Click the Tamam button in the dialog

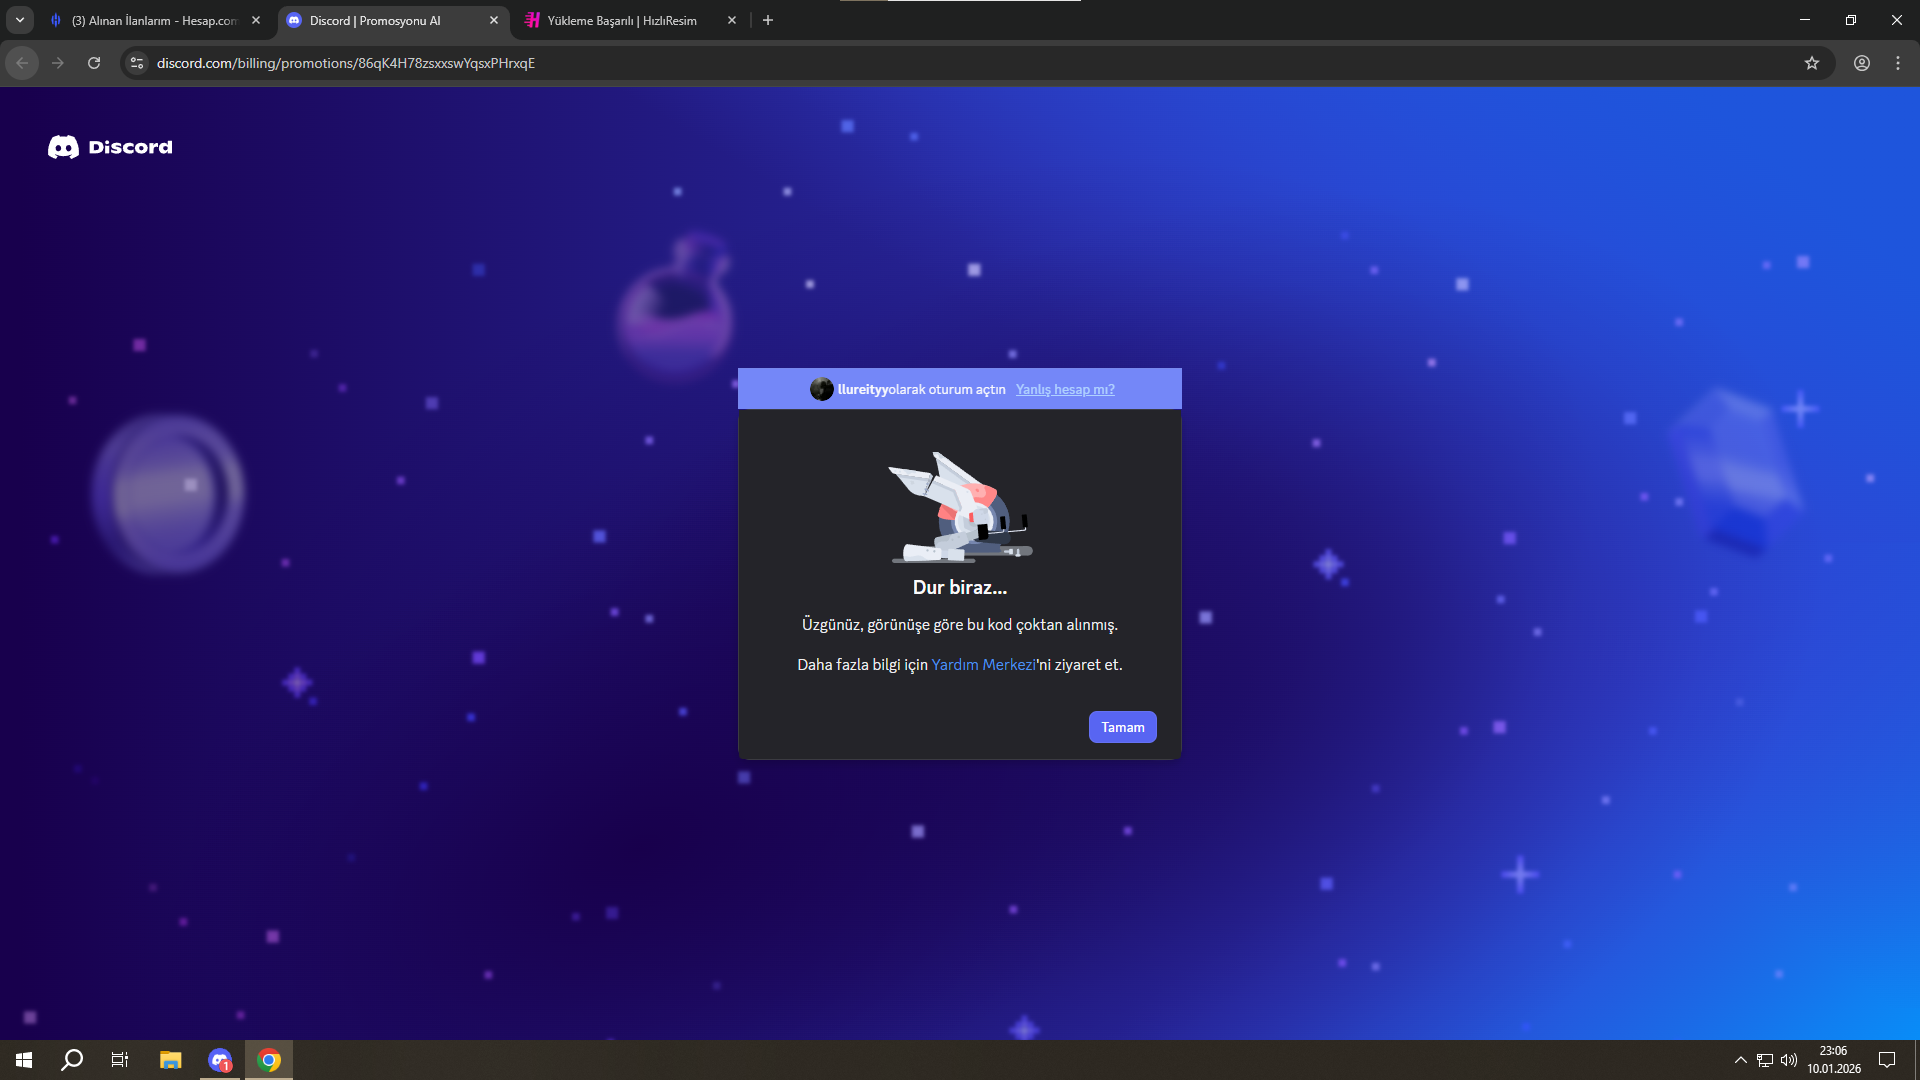[1122, 727]
